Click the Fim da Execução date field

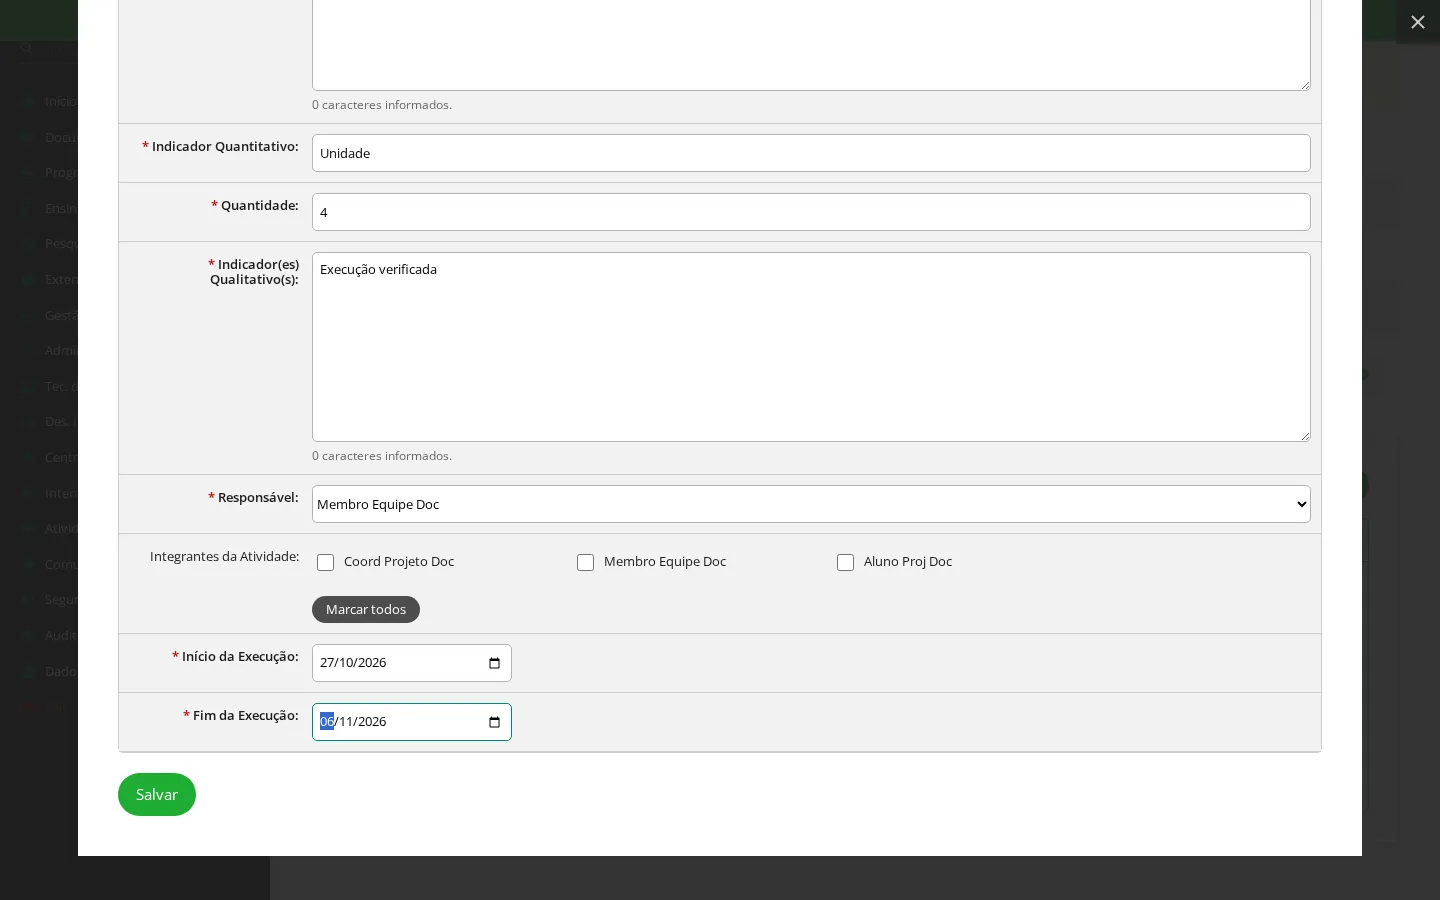tap(412, 722)
